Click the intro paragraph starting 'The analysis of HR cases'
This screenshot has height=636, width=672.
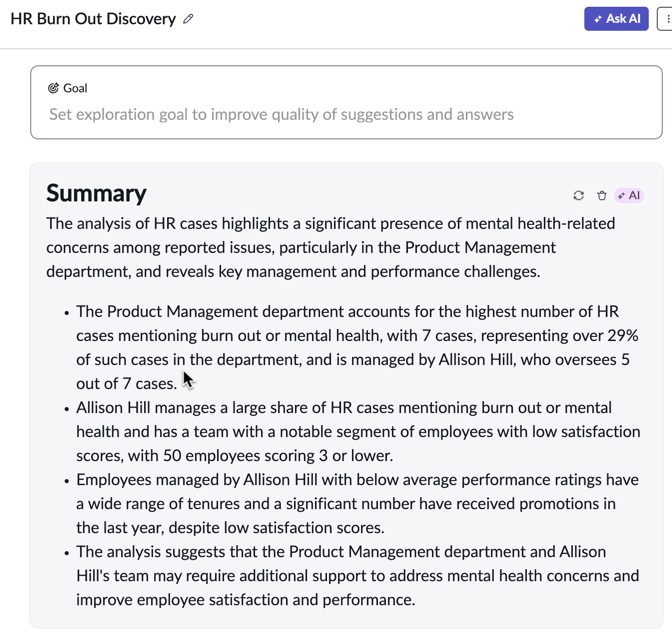[330, 247]
